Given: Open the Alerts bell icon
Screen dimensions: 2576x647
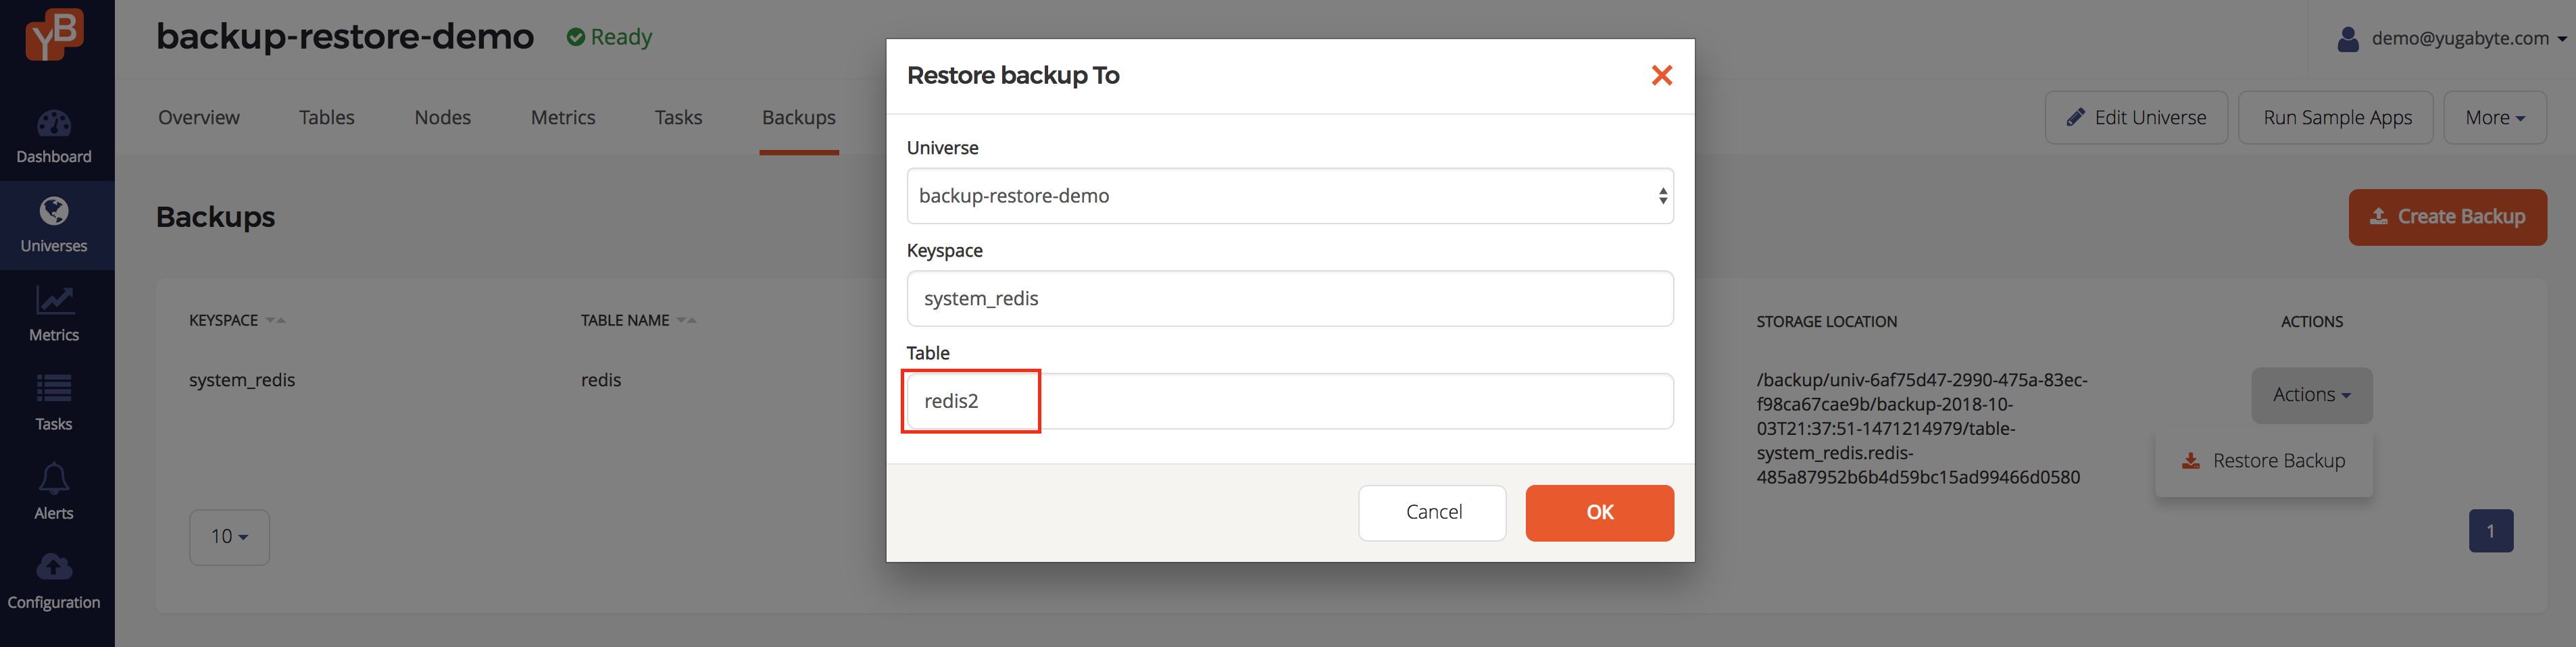Looking at the screenshot, I should [54, 478].
